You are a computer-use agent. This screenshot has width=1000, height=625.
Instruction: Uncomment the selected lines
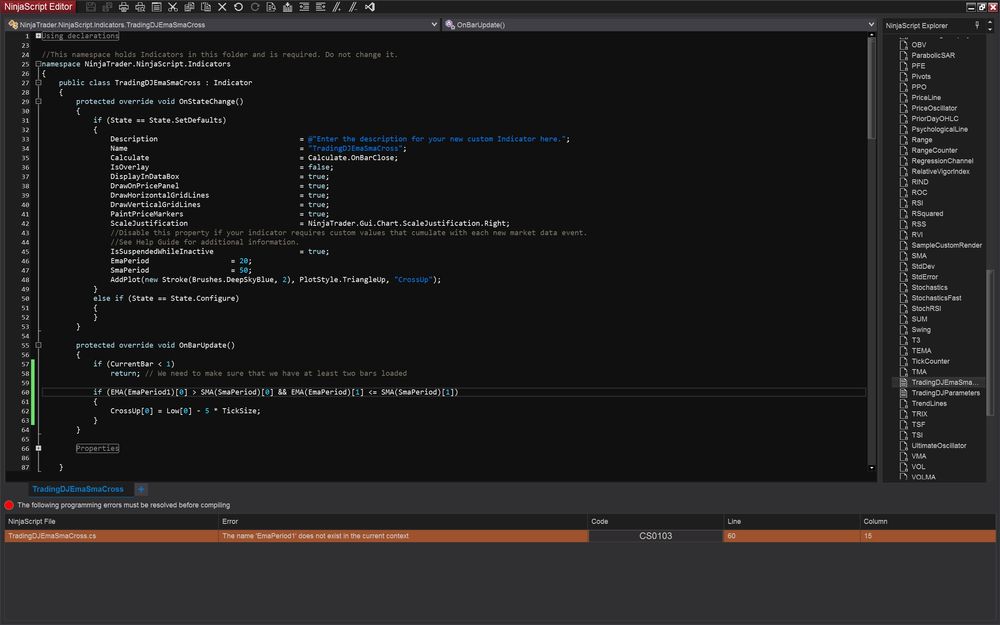(353, 6)
